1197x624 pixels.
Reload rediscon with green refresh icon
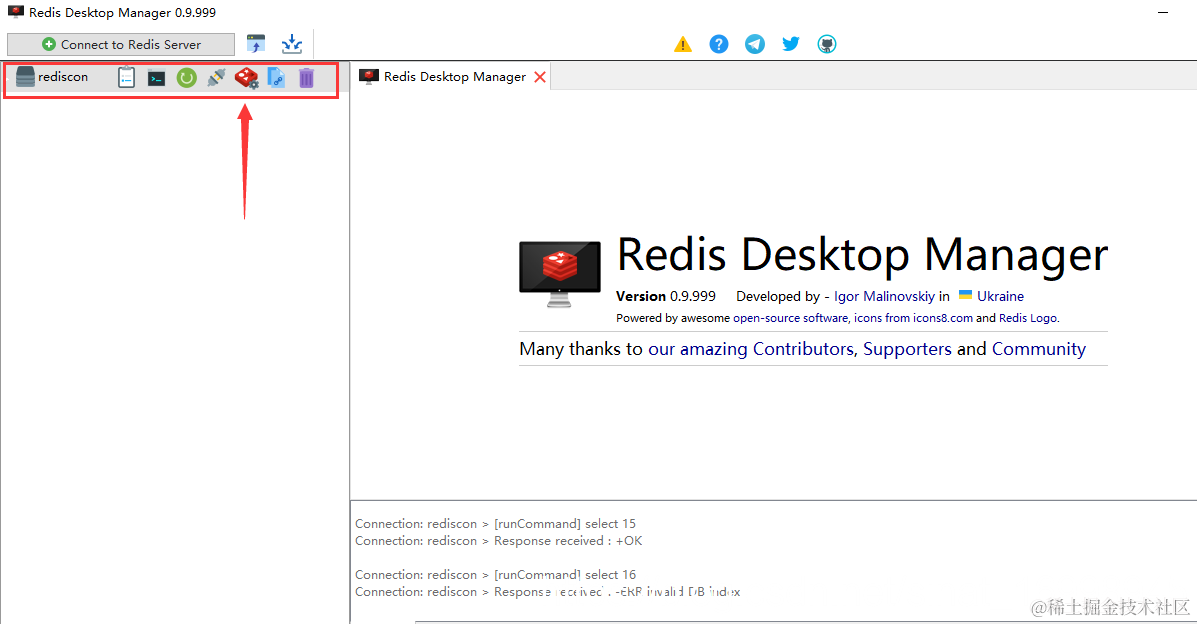[x=186, y=78]
